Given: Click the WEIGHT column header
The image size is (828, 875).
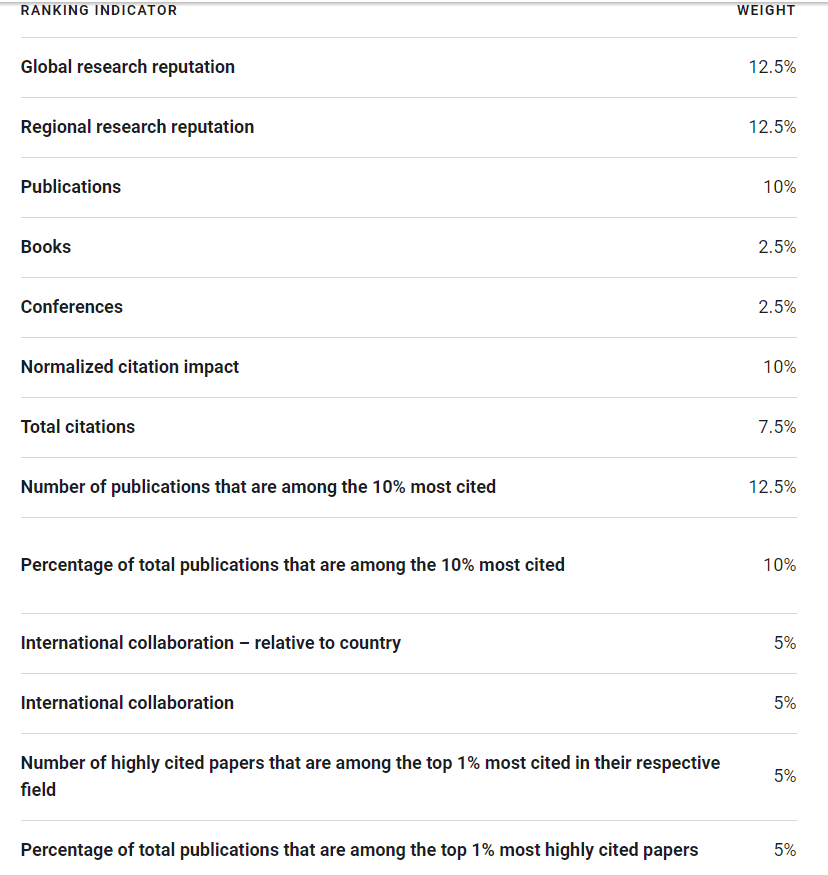Looking at the screenshot, I should coord(766,11).
